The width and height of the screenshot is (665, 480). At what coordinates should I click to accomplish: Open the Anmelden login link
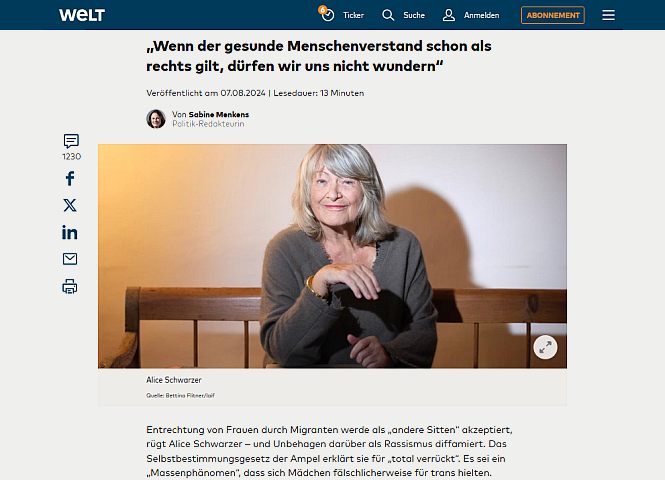pyautogui.click(x=481, y=15)
